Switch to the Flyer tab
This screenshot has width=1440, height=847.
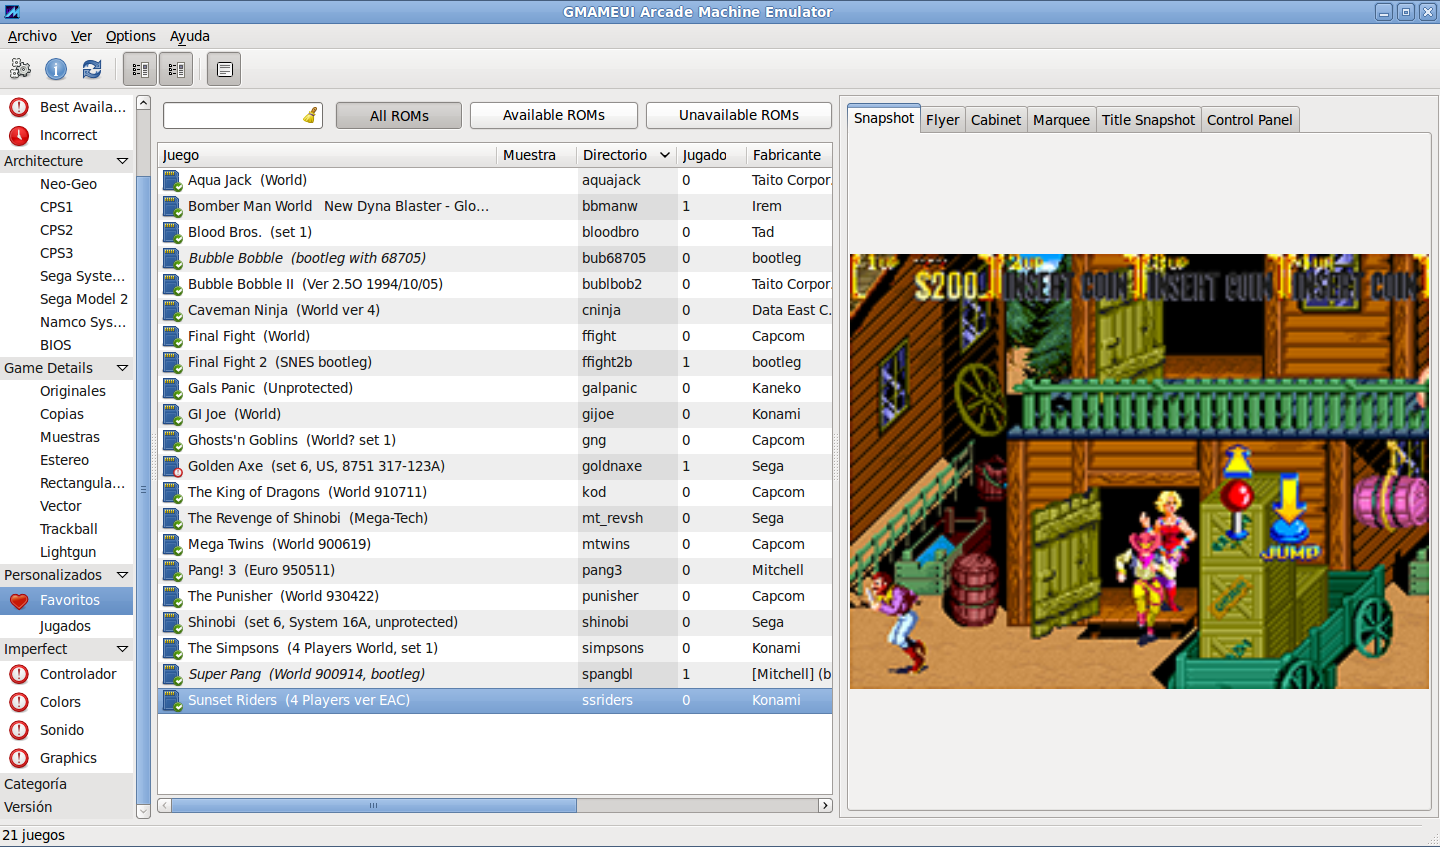click(942, 120)
